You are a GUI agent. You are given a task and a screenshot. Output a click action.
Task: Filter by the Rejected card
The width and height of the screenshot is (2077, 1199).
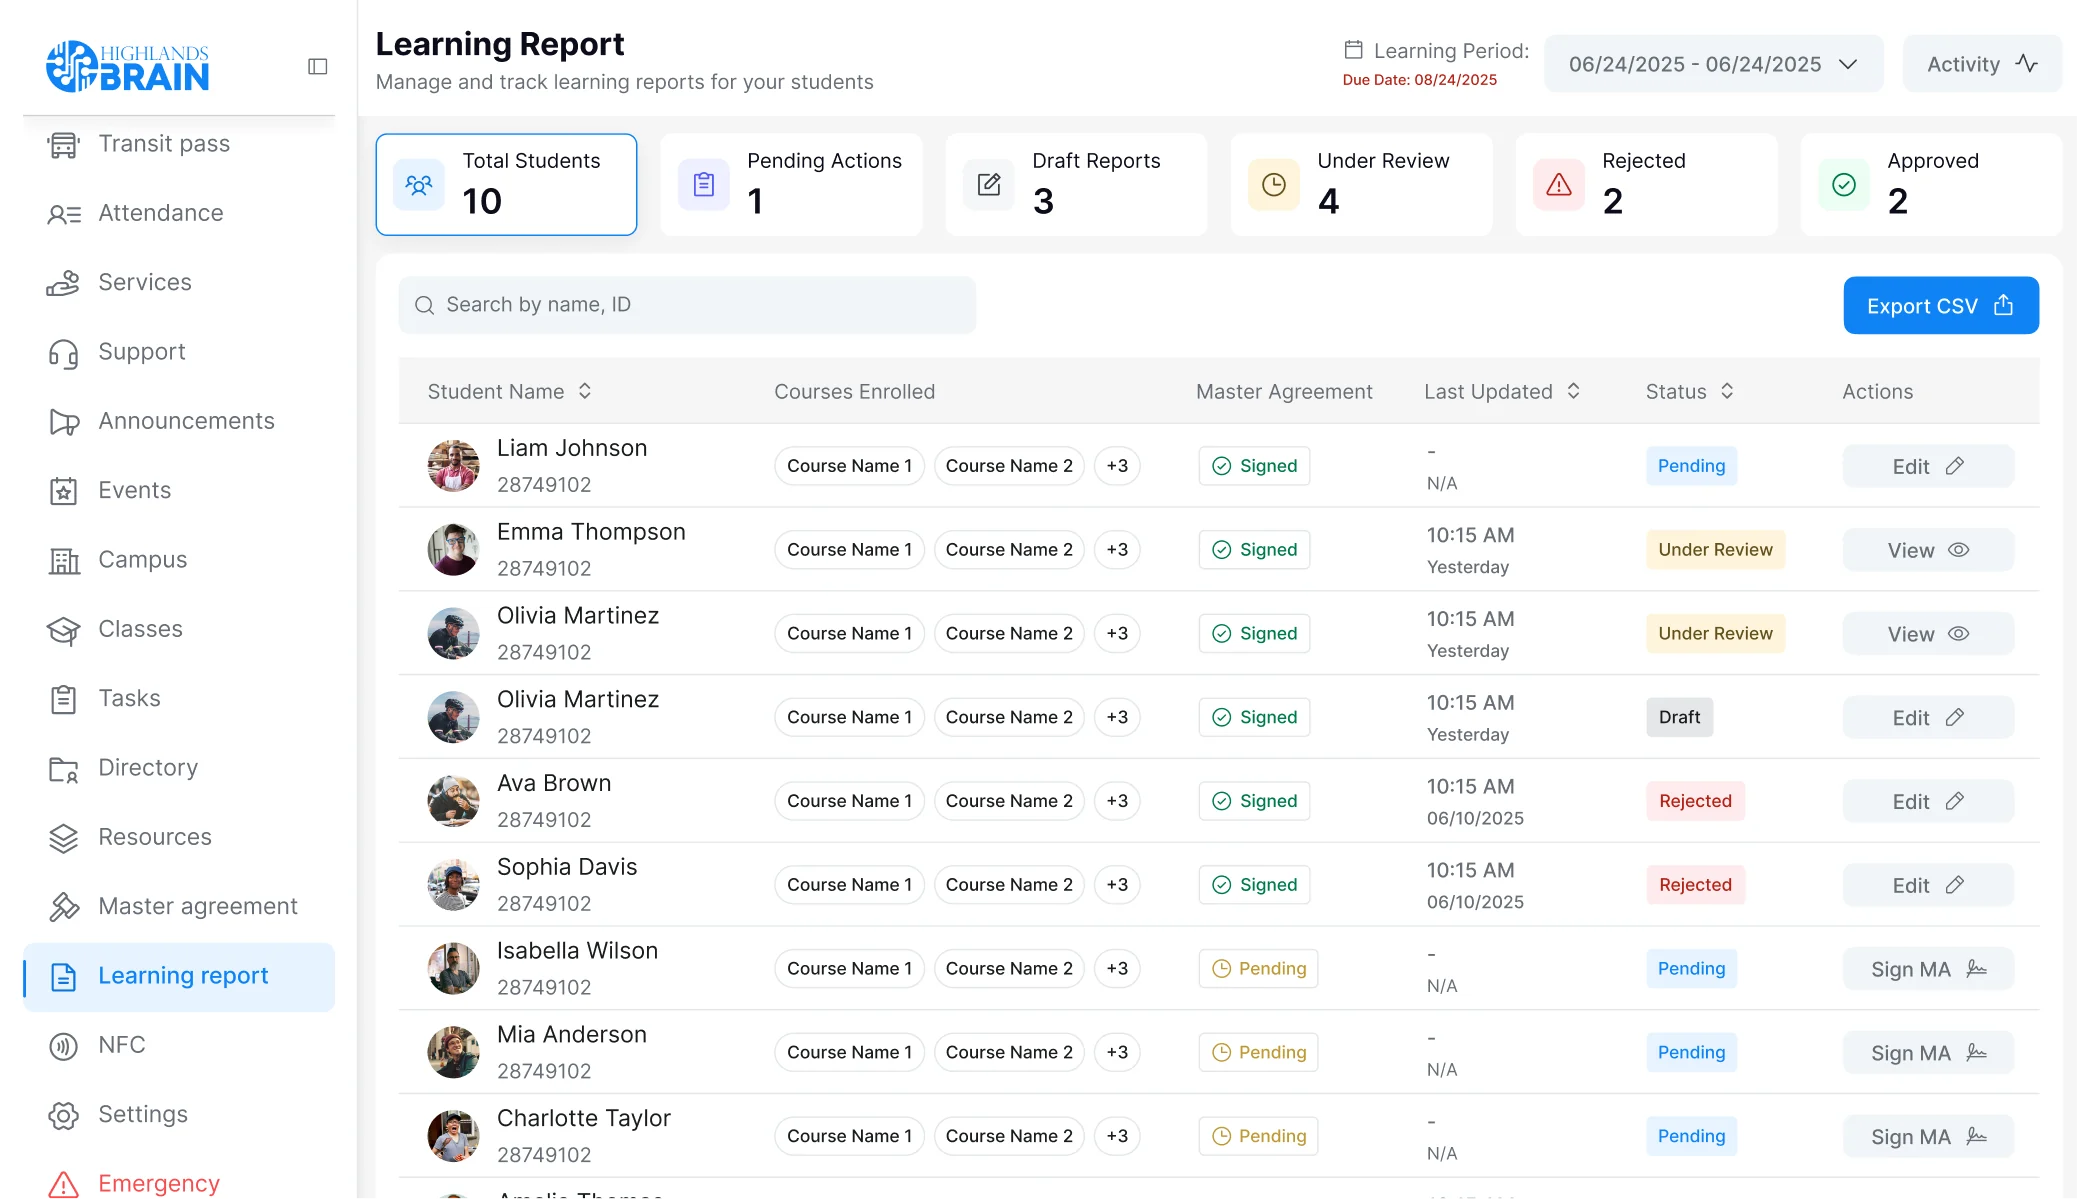pos(1646,185)
